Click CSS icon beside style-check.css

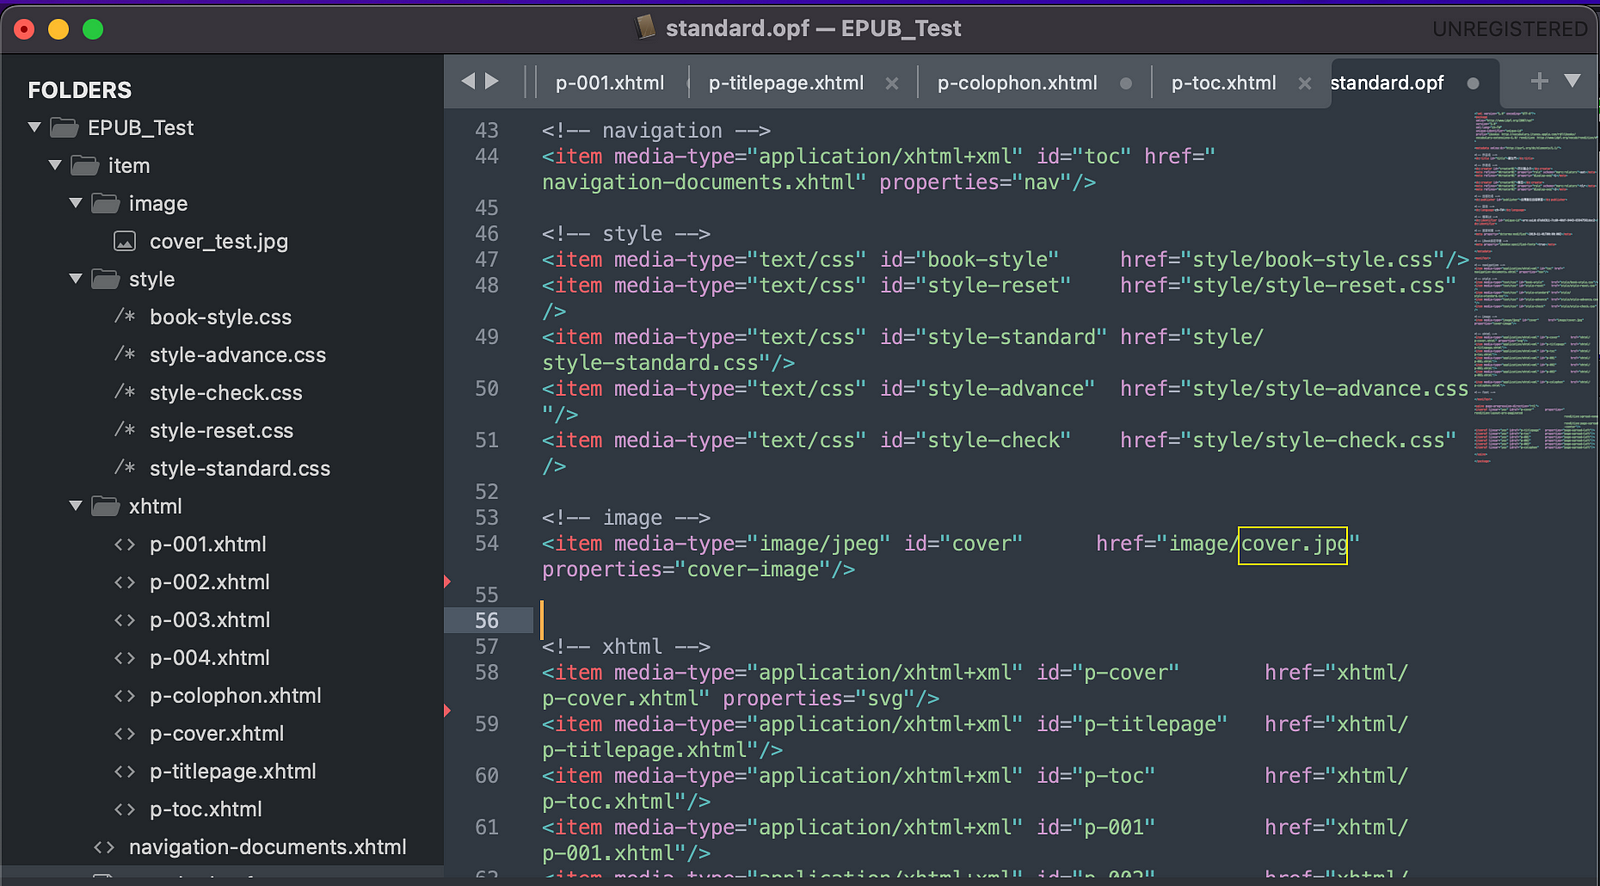[x=125, y=393]
